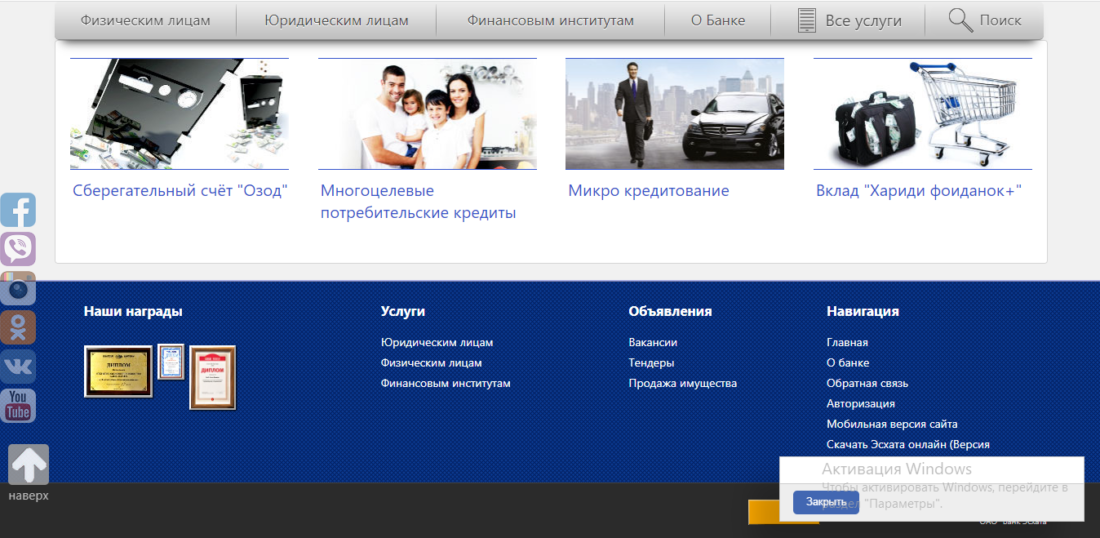Click the Viber social icon
This screenshot has width=1100, height=538.
tap(18, 249)
